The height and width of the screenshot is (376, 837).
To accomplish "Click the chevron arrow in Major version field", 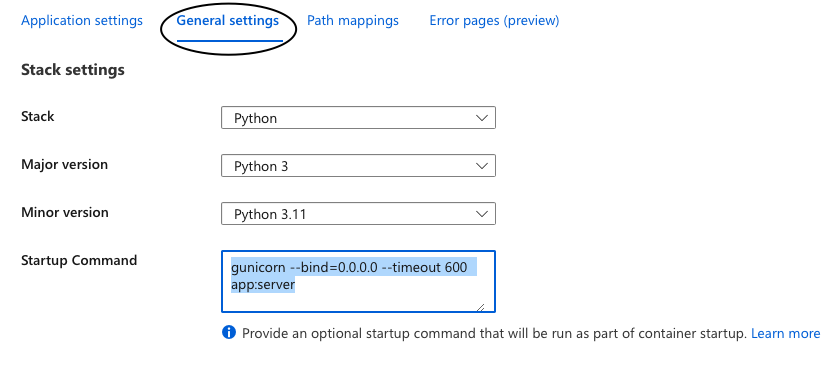I will pyautogui.click(x=481, y=166).
